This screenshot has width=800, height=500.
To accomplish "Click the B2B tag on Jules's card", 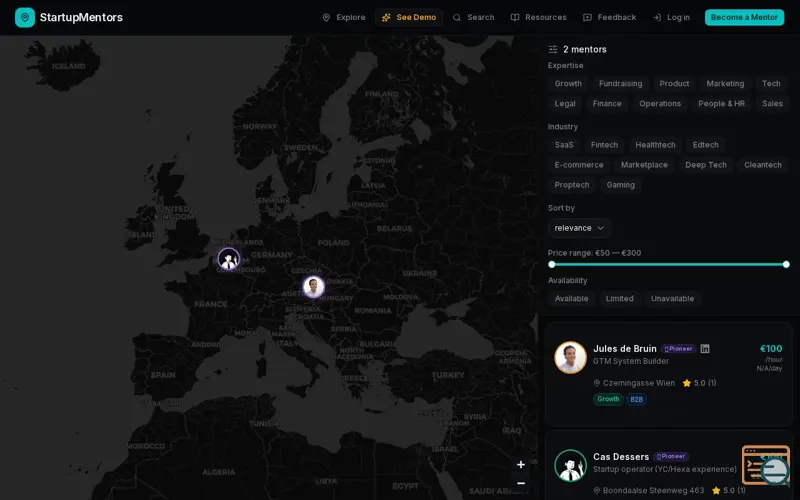I will pyautogui.click(x=636, y=399).
